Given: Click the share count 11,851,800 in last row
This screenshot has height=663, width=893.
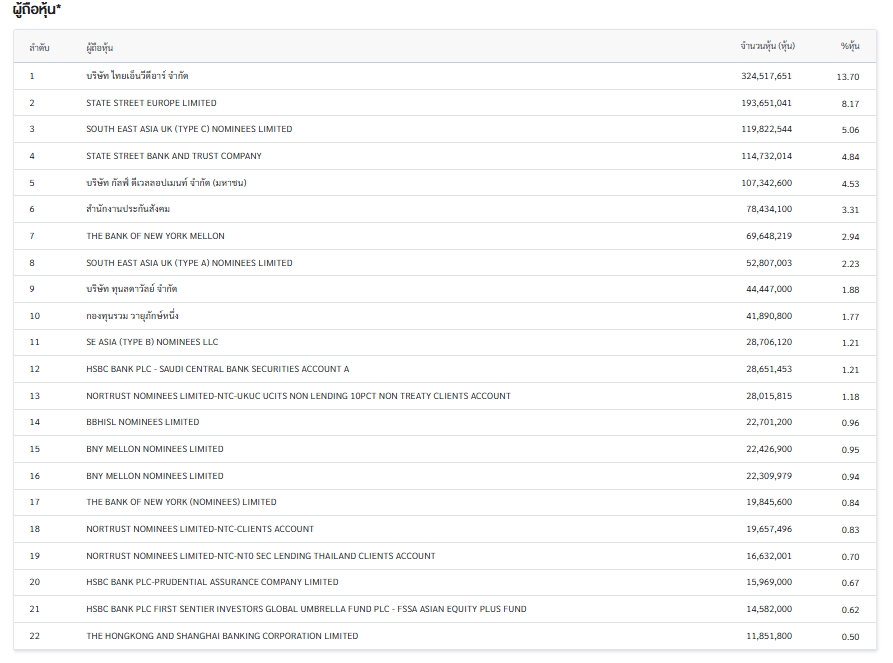Looking at the screenshot, I should pyautogui.click(x=768, y=636).
